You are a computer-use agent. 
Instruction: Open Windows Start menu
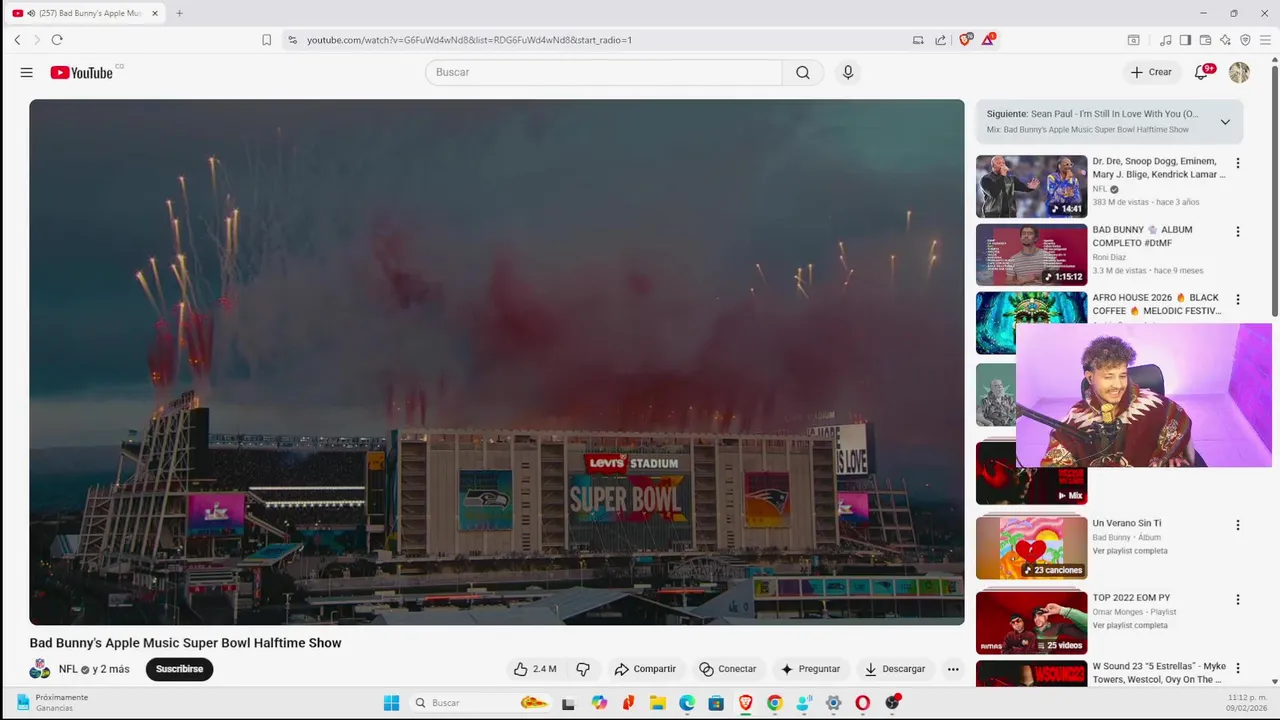tap(391, 703)
